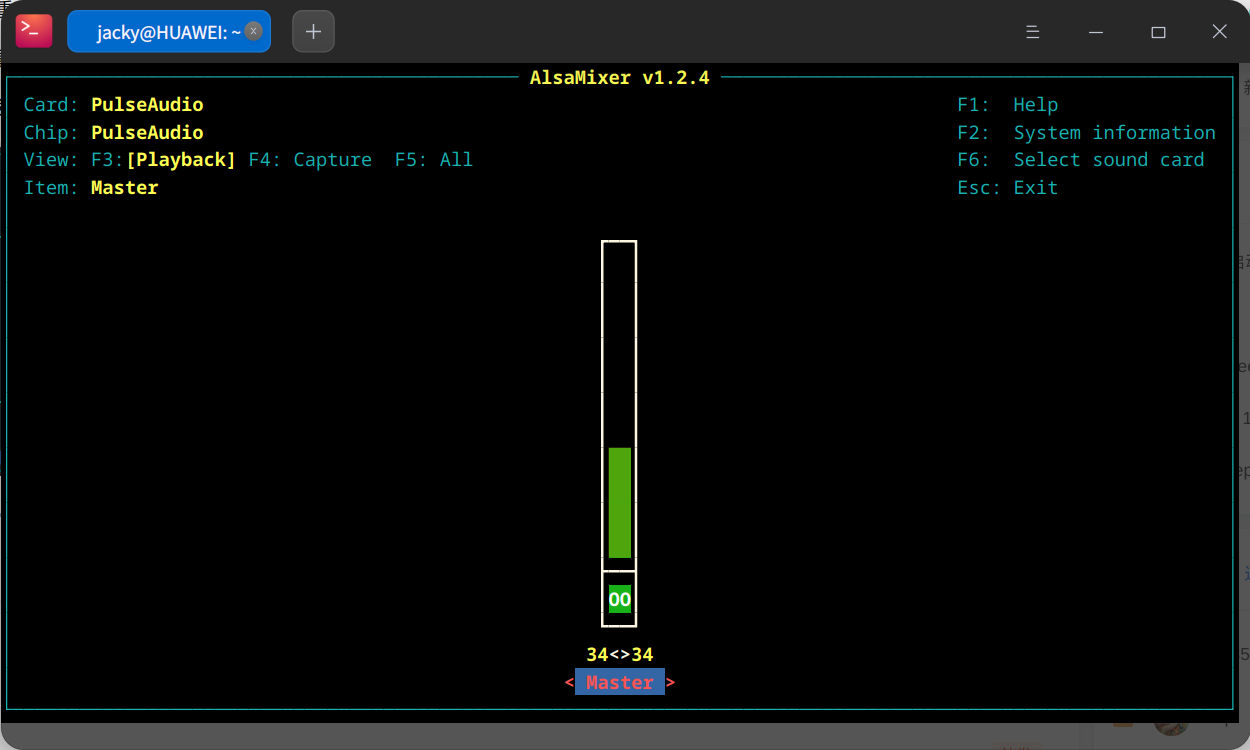This screenshot has height=750, width=1250.
Task: Switch to the F4 Capture view
Action: tap(310, 160)
